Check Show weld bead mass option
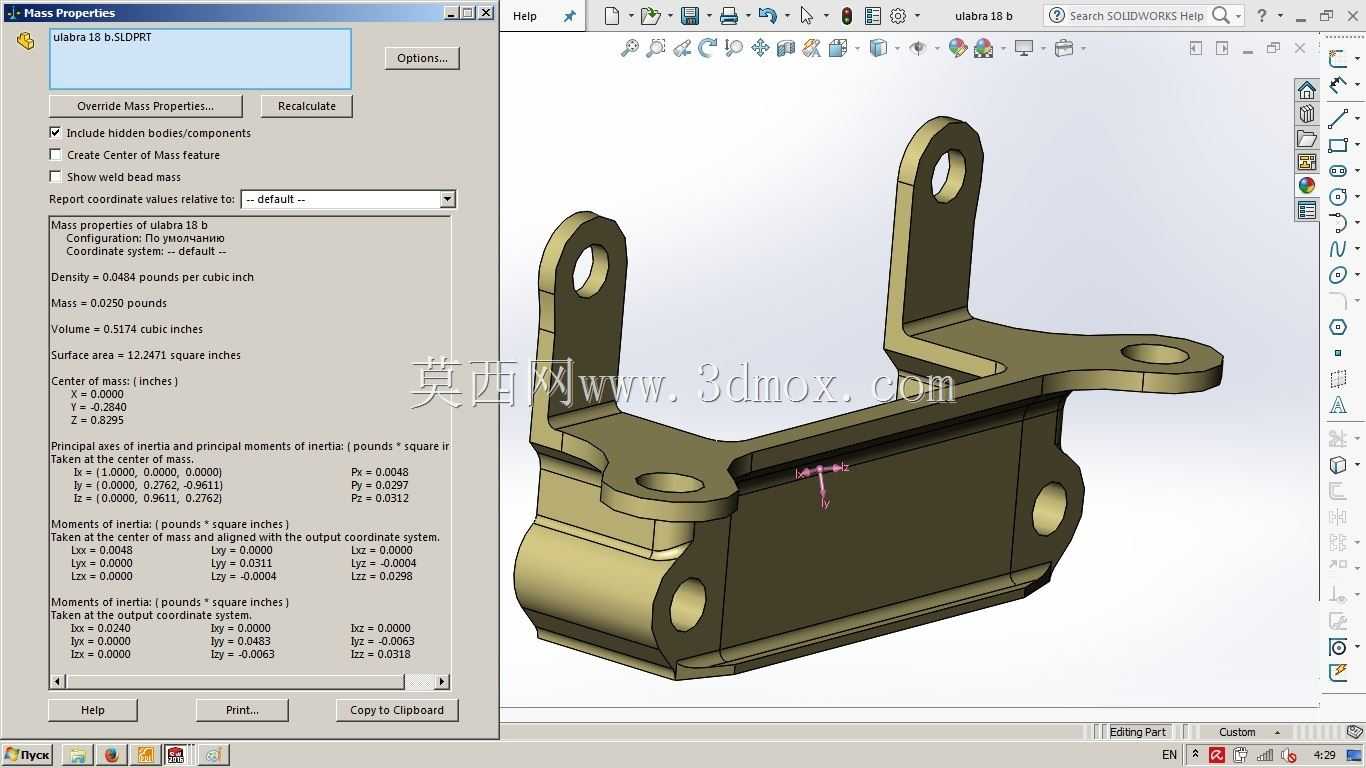Viewport: 1366px width, 768px height. coord(55,176)
